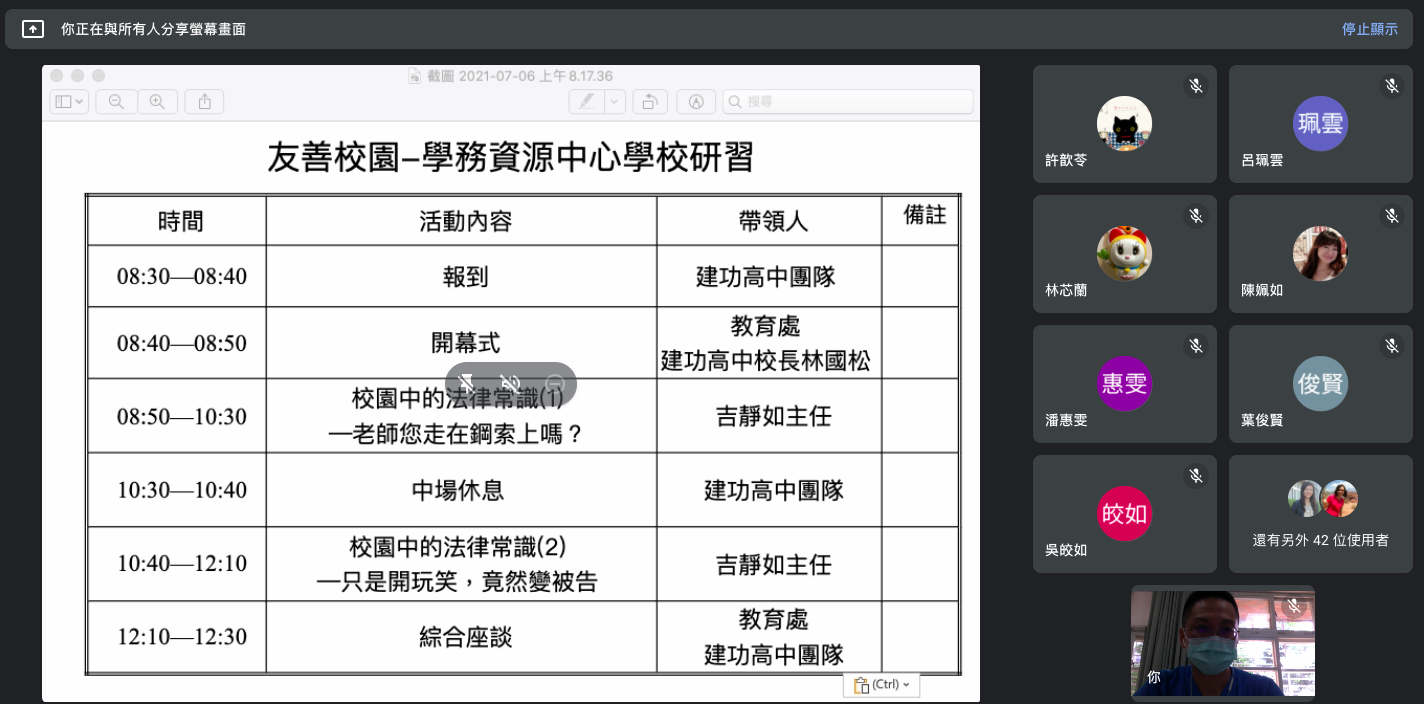Toggle the pin icon on the floating overlay
Viewport: 1424px width, 704px height.
coord(467,383)
